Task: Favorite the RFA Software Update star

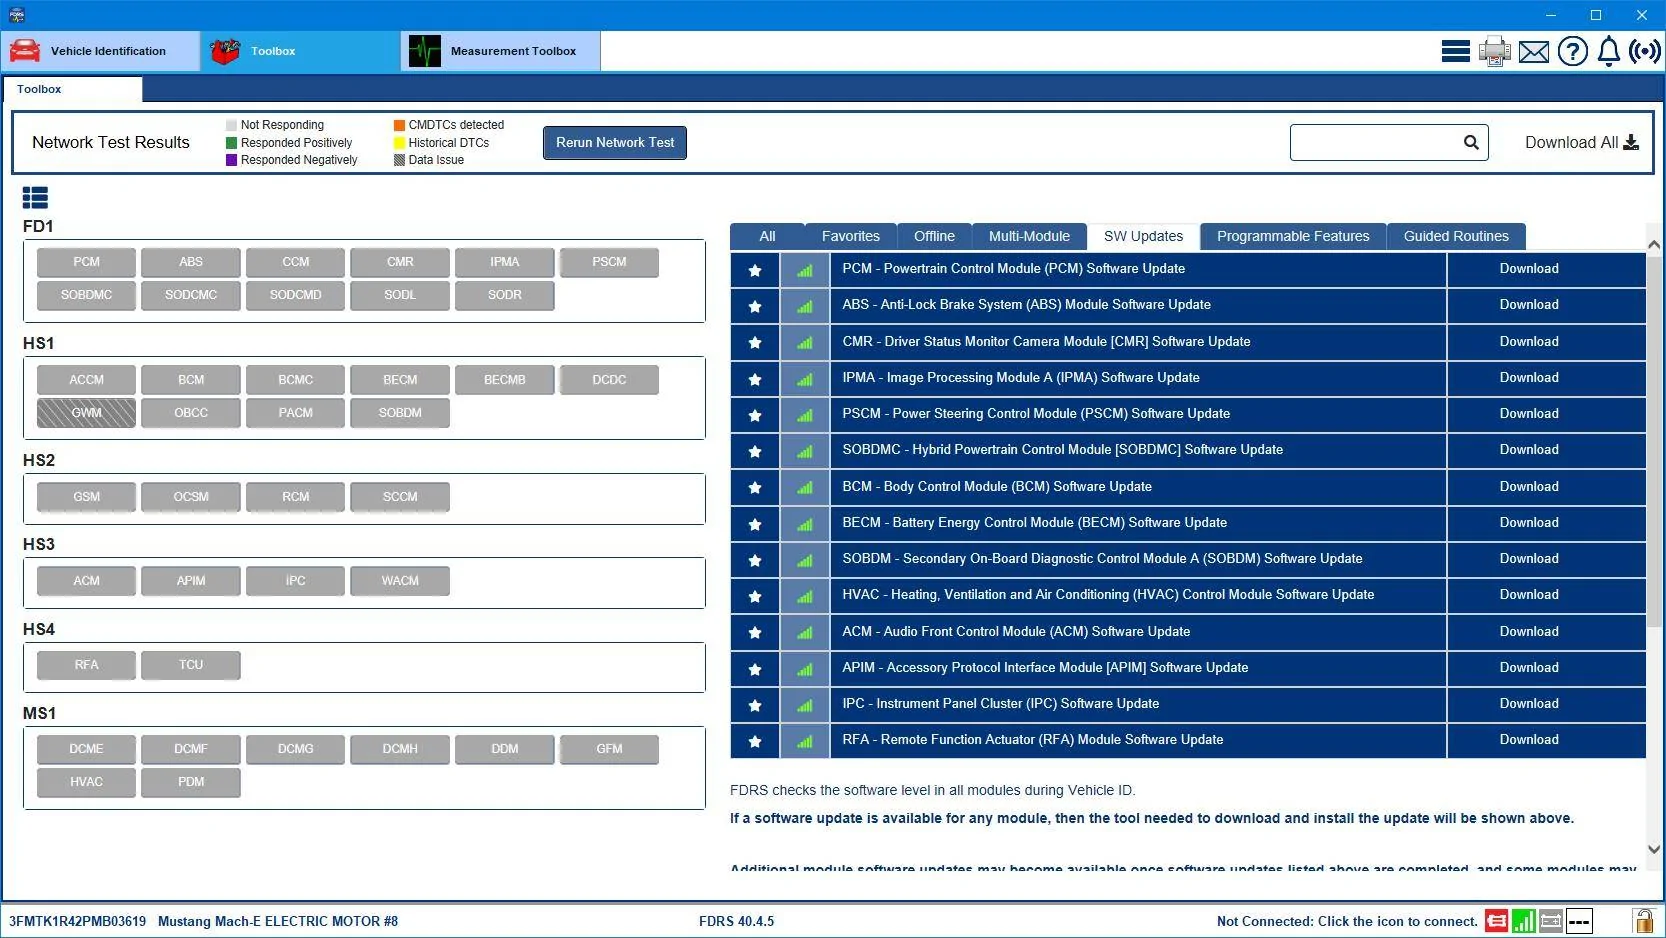Action: click(x=755, y=741)
